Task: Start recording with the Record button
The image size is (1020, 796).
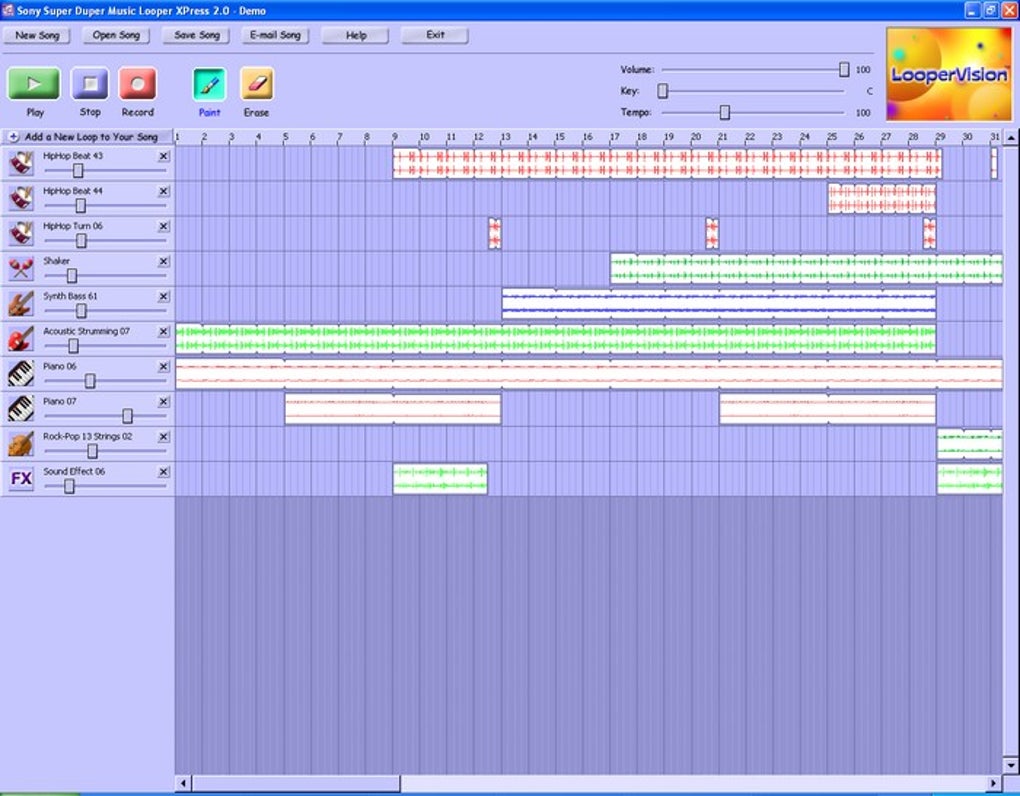Action: (x=137, y=84)
